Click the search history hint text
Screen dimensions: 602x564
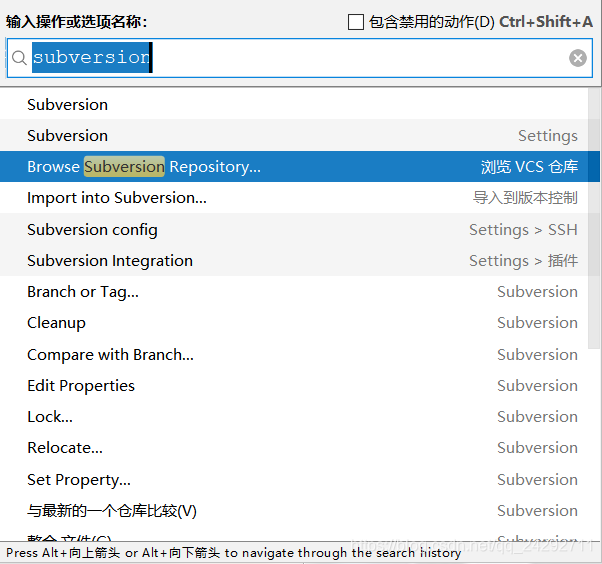coord(233,553)
